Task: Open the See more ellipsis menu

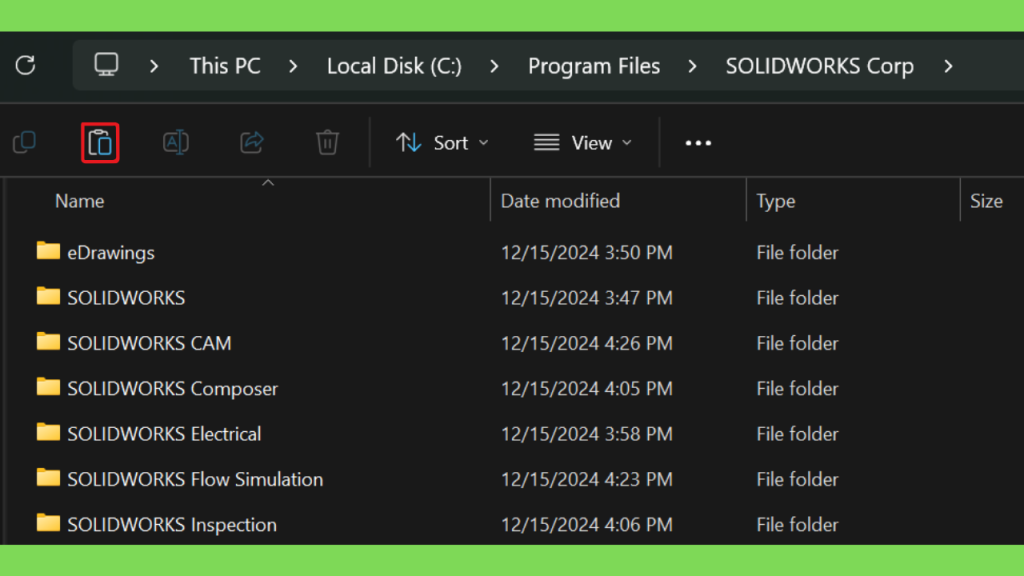Action: [698, 143]
